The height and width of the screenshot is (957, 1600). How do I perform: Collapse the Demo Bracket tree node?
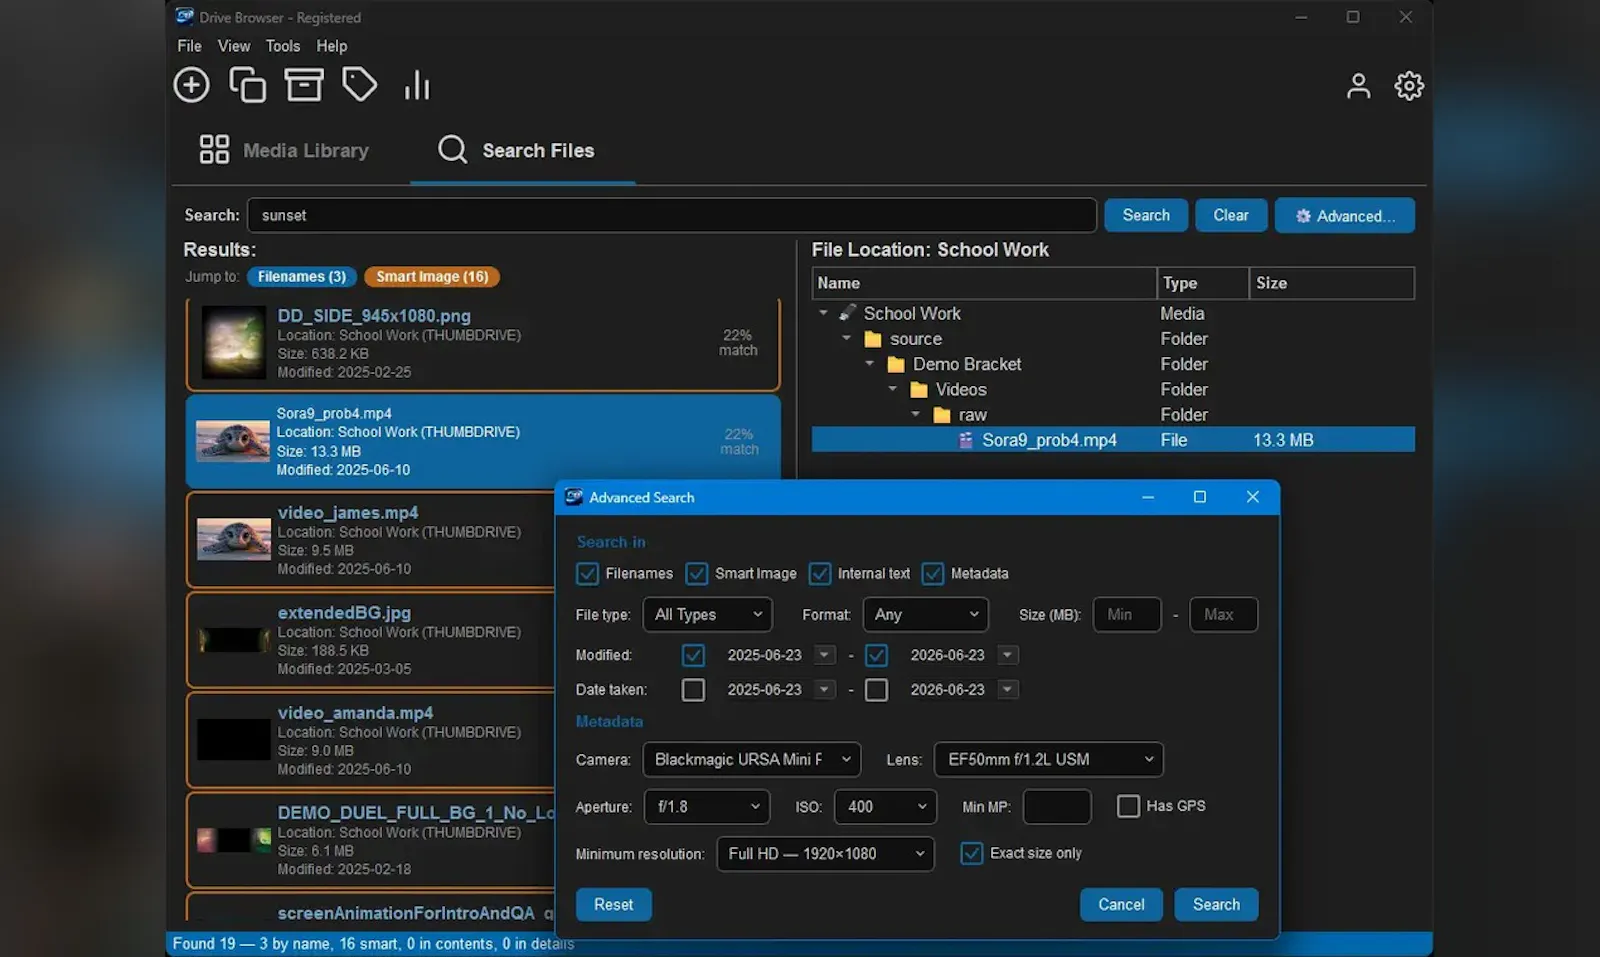pos(869,364)
